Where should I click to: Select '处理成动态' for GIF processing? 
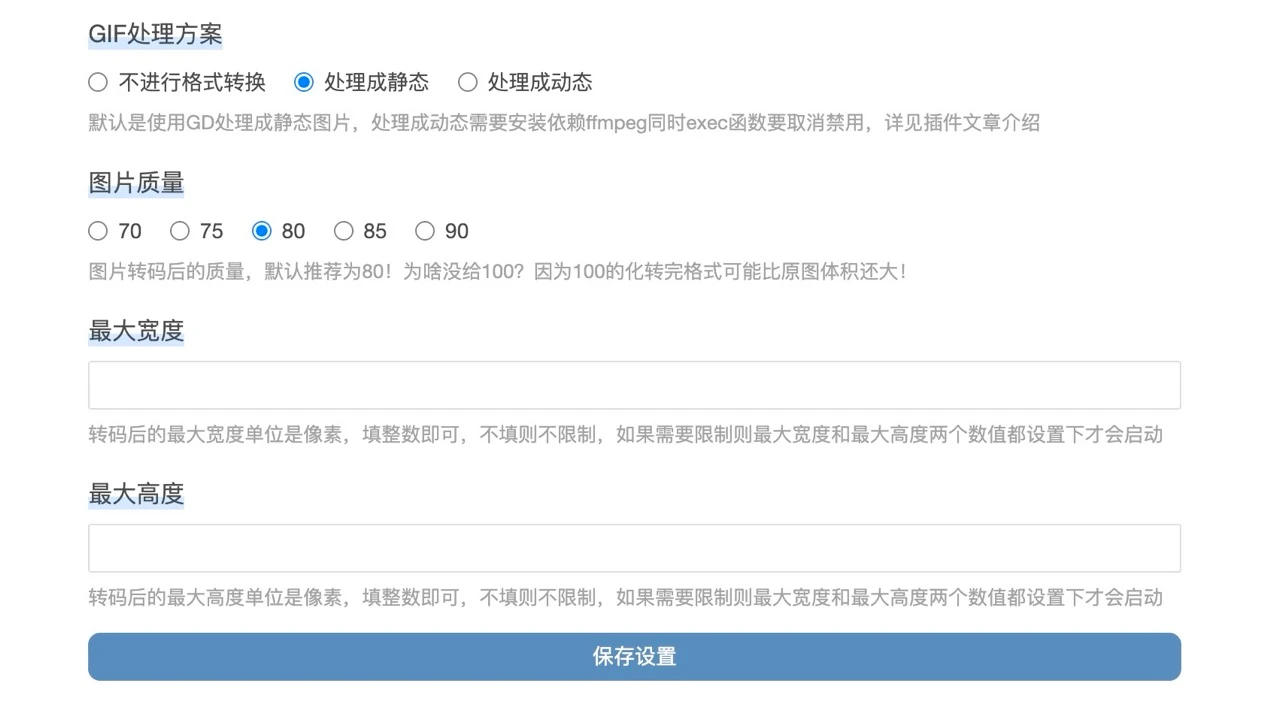(467, 82)
